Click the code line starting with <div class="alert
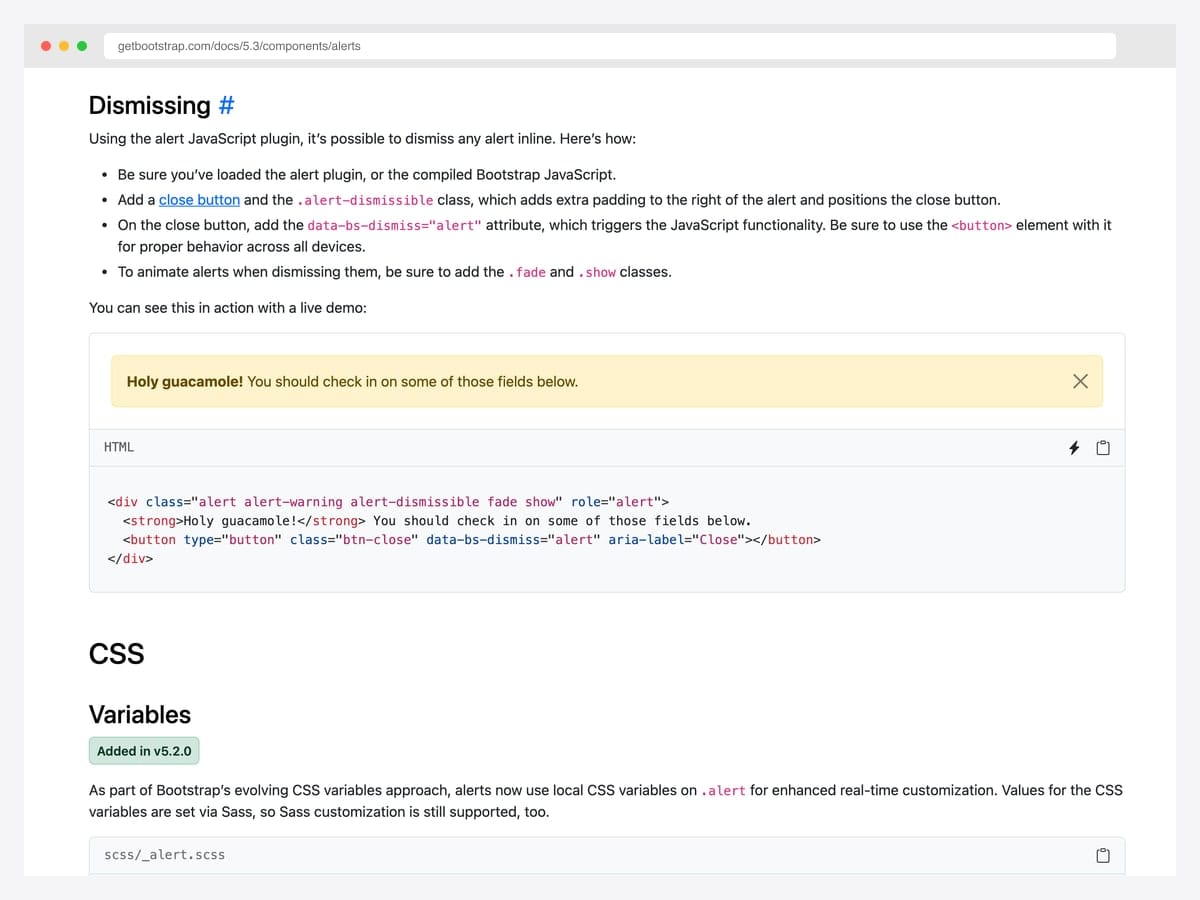 (388, 501)
